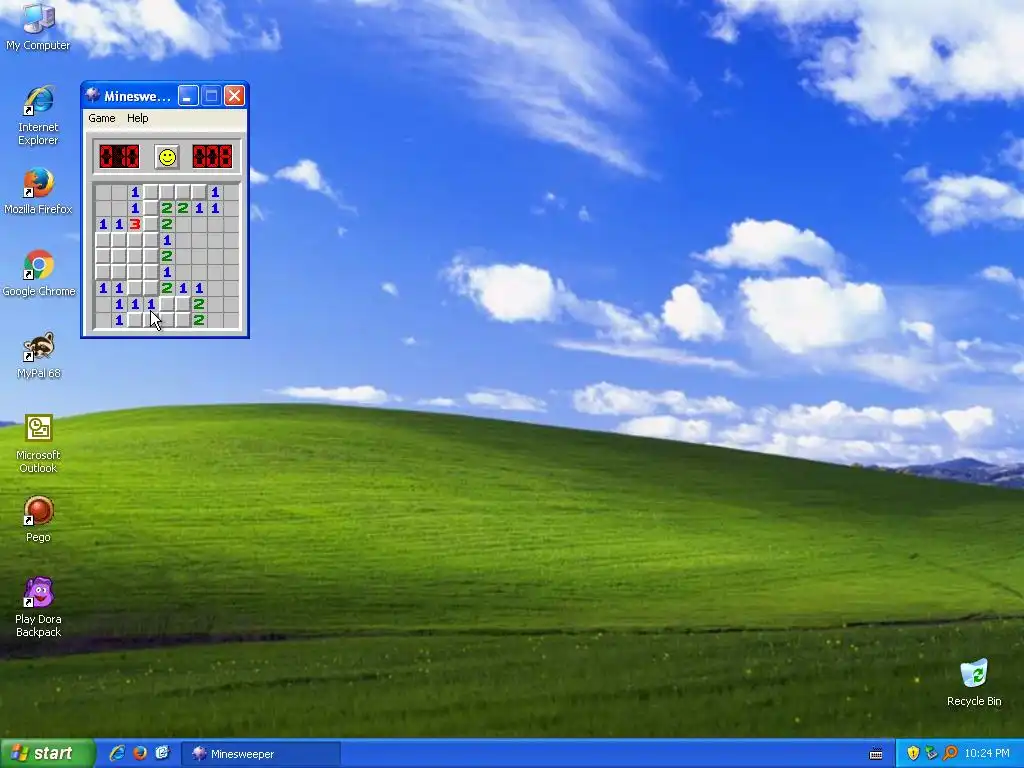Click the yellow smiley face to restart game
This screenshot has height=768, width=1024.
pyautogui.click(x=167, y=157)
